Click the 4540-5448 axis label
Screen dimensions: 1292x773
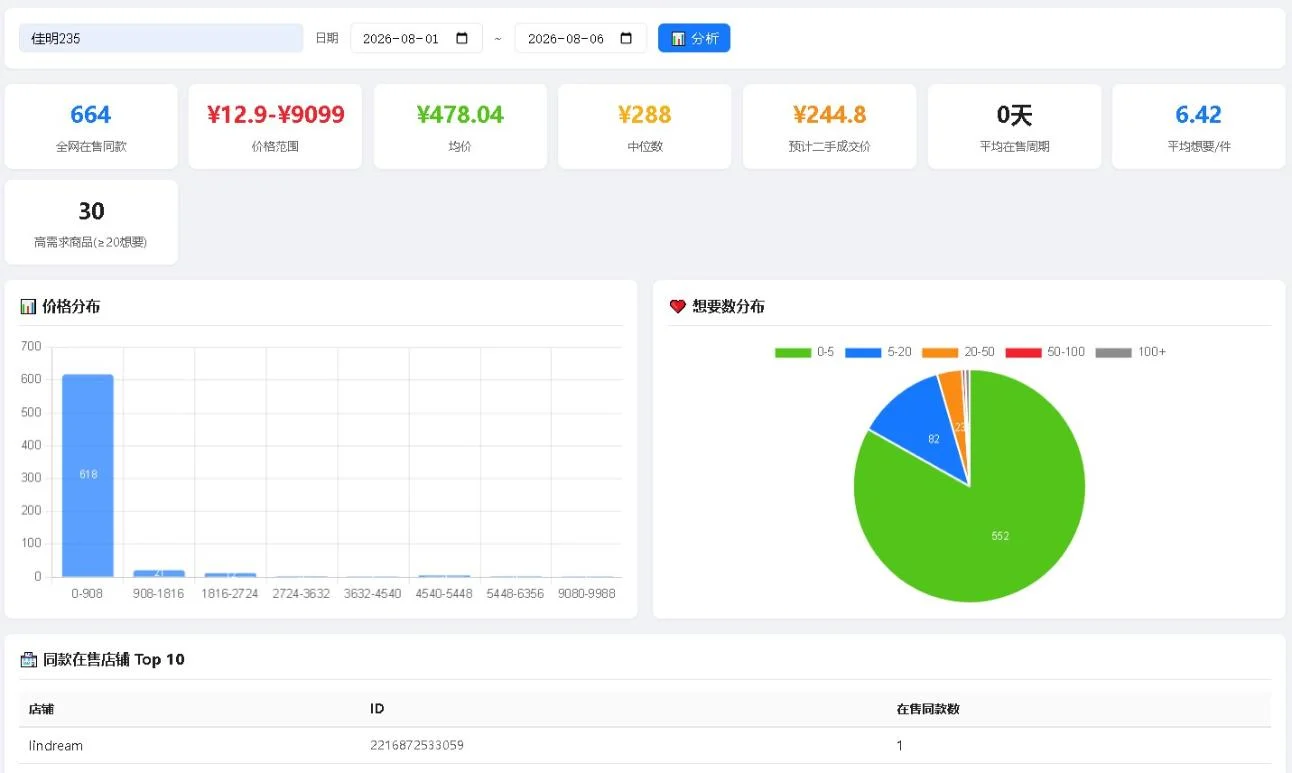(x=444, y=594)
